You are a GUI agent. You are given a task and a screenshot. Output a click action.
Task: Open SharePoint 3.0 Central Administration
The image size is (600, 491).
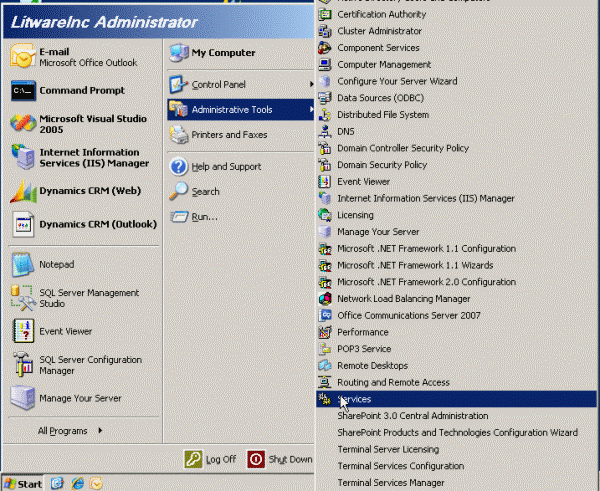[x=456, y=416]
